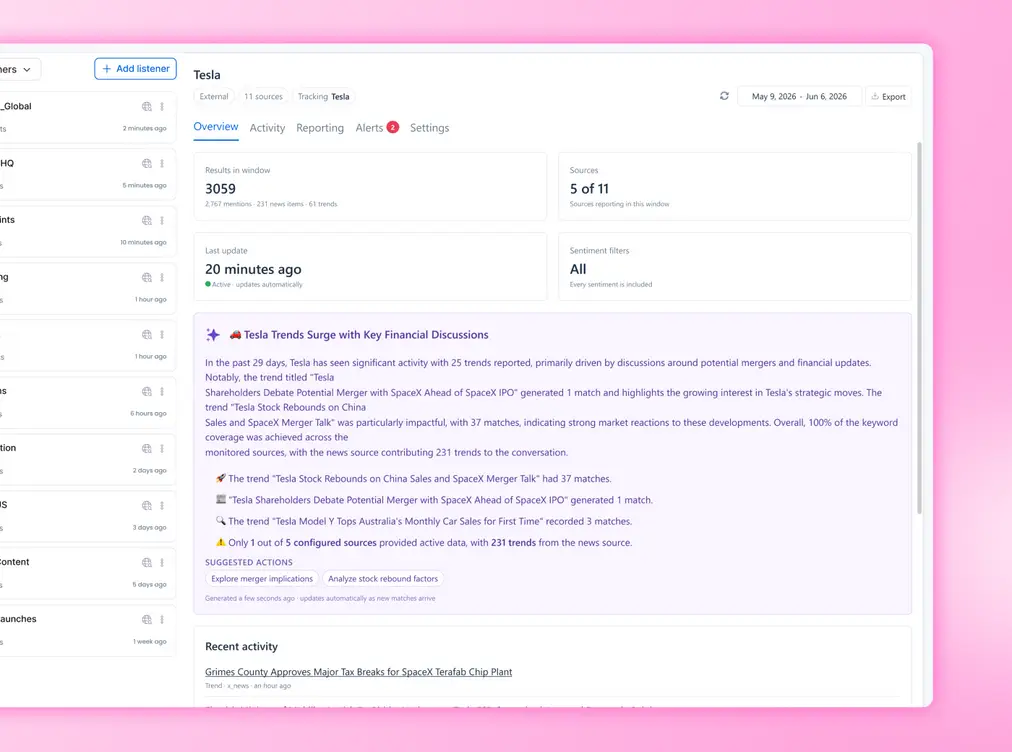Click the Generated a few seconds ago note
Viewport: 1012px width, 752px height.
point(320,598)
